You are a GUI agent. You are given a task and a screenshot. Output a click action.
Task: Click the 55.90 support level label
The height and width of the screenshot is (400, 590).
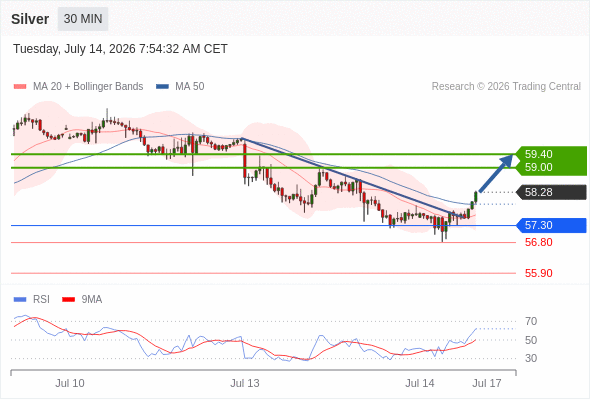point(538,273)
